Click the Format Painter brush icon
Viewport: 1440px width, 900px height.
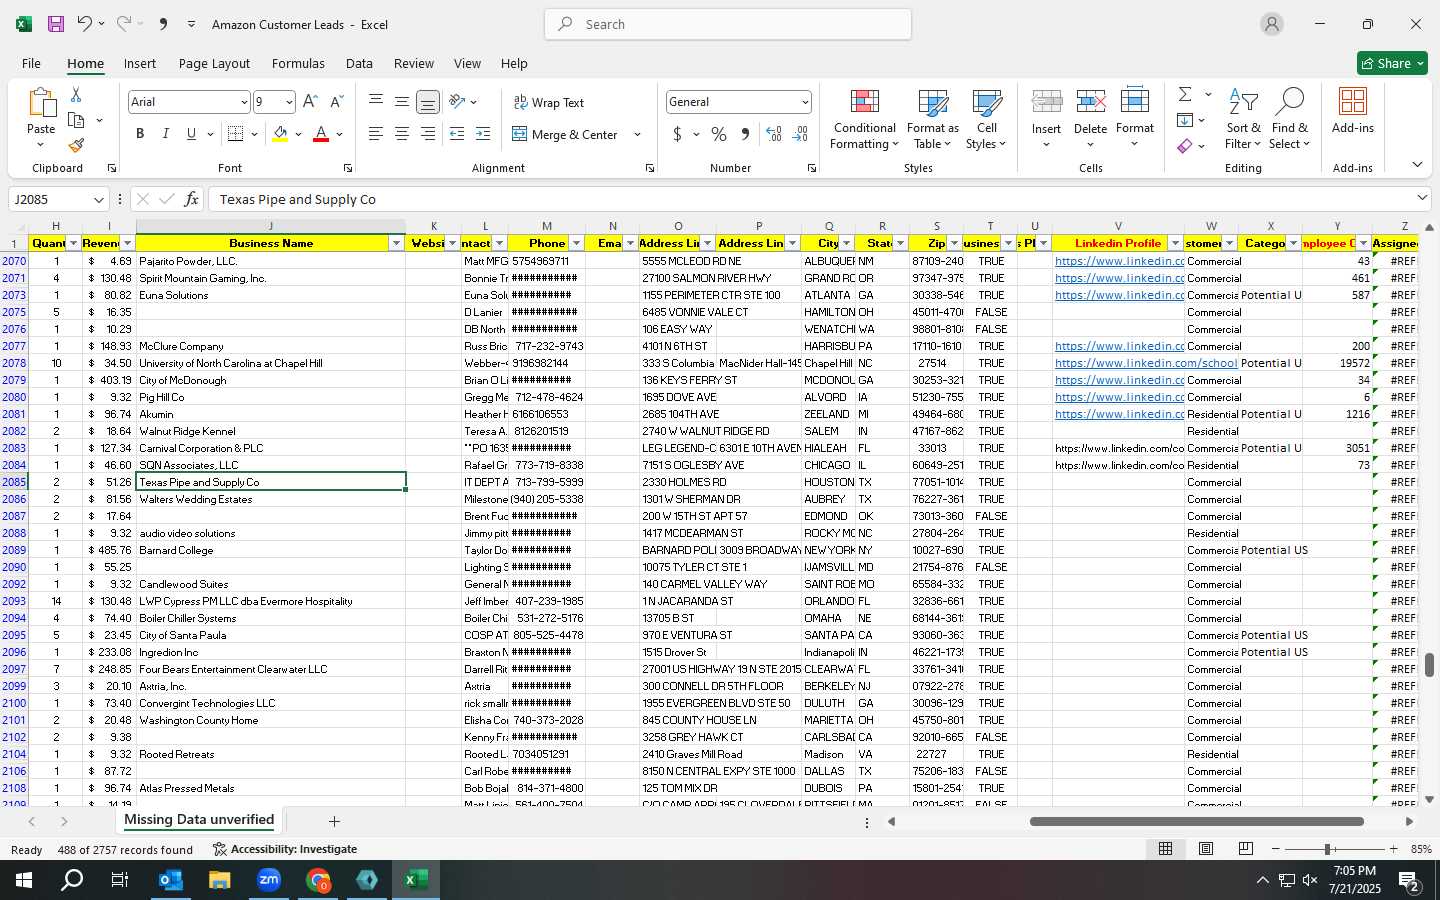(x=76, y=145)
